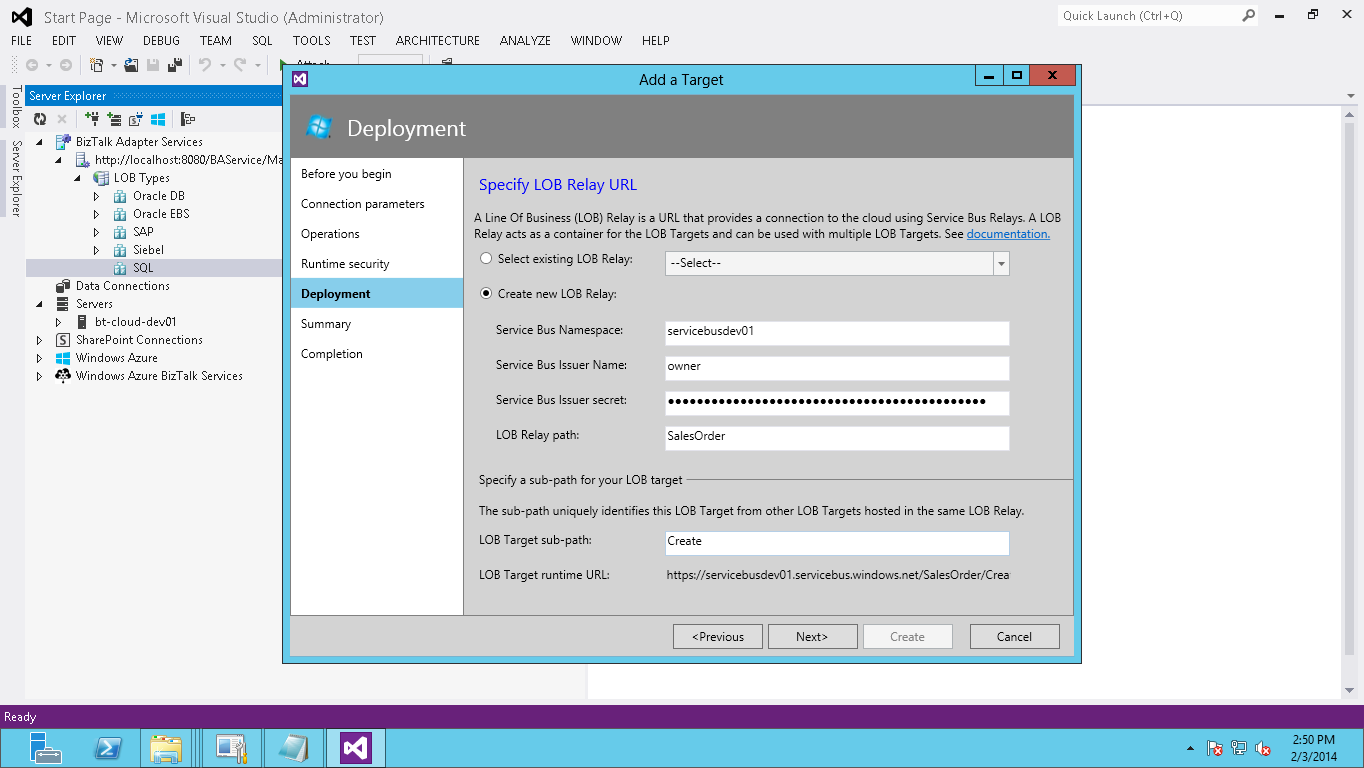Go to the Connection parameters wizard step
This screenshot has height=768, width=1364.
click(x=377, y=204)
